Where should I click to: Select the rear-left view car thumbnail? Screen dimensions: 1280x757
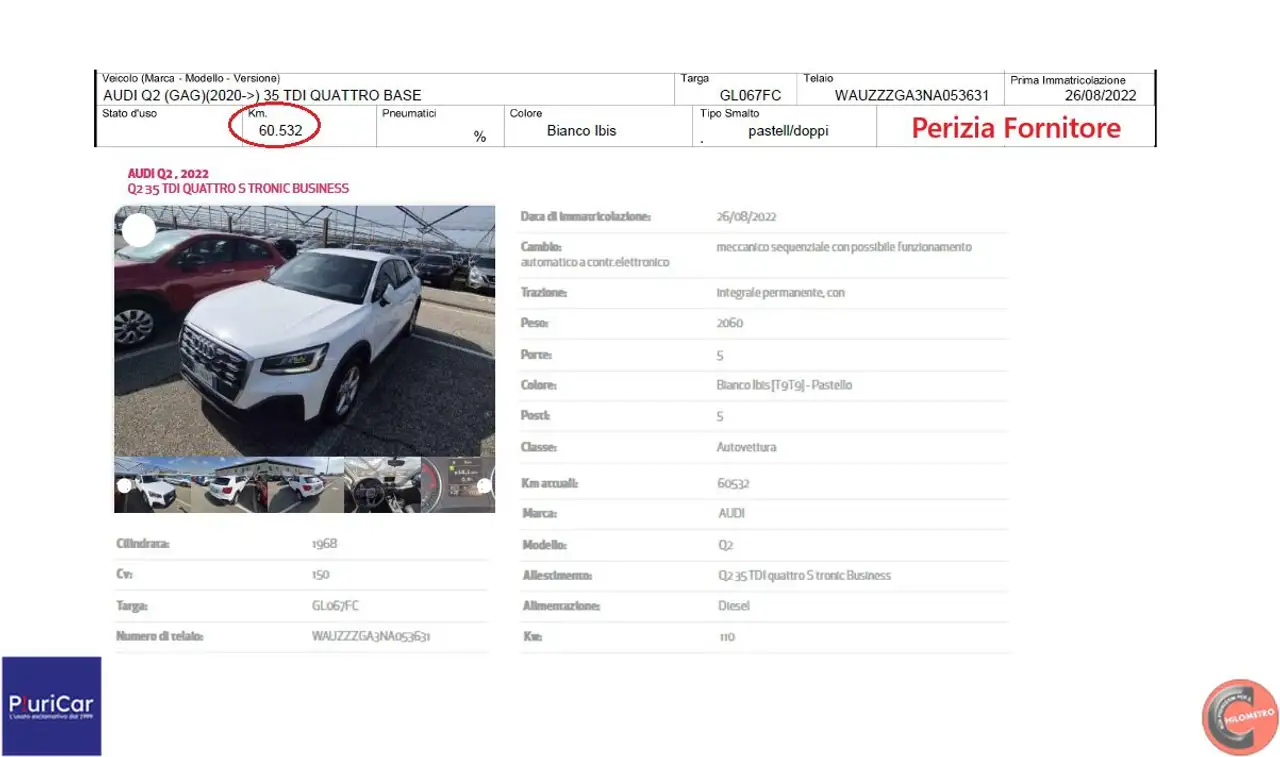pos(229,485)
